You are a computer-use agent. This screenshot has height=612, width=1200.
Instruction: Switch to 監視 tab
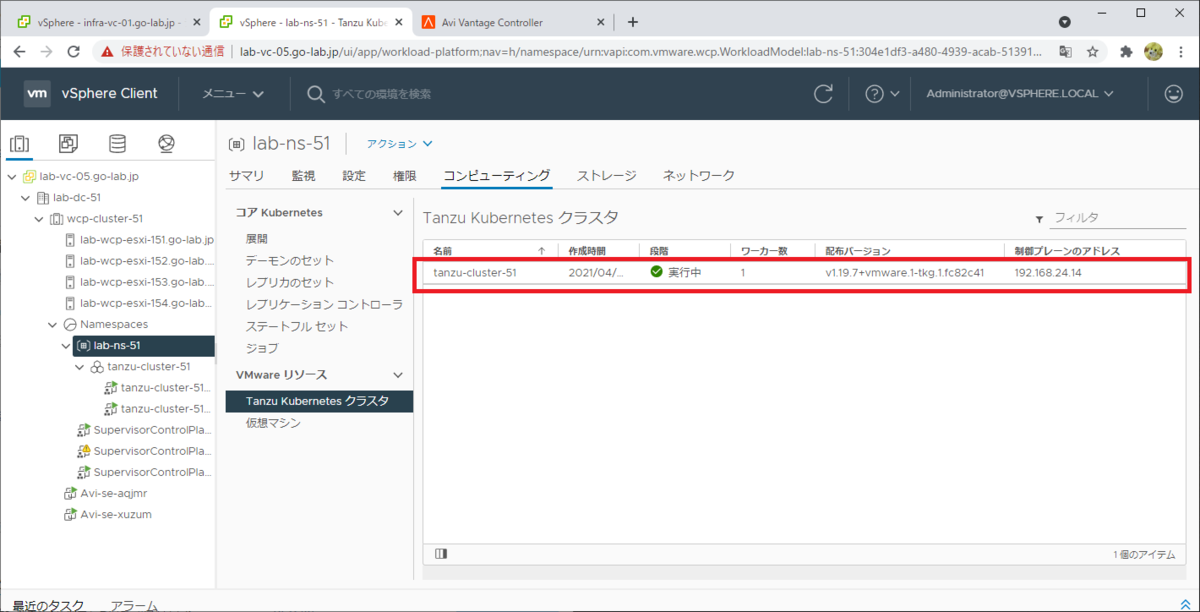(x=303, y=176)
